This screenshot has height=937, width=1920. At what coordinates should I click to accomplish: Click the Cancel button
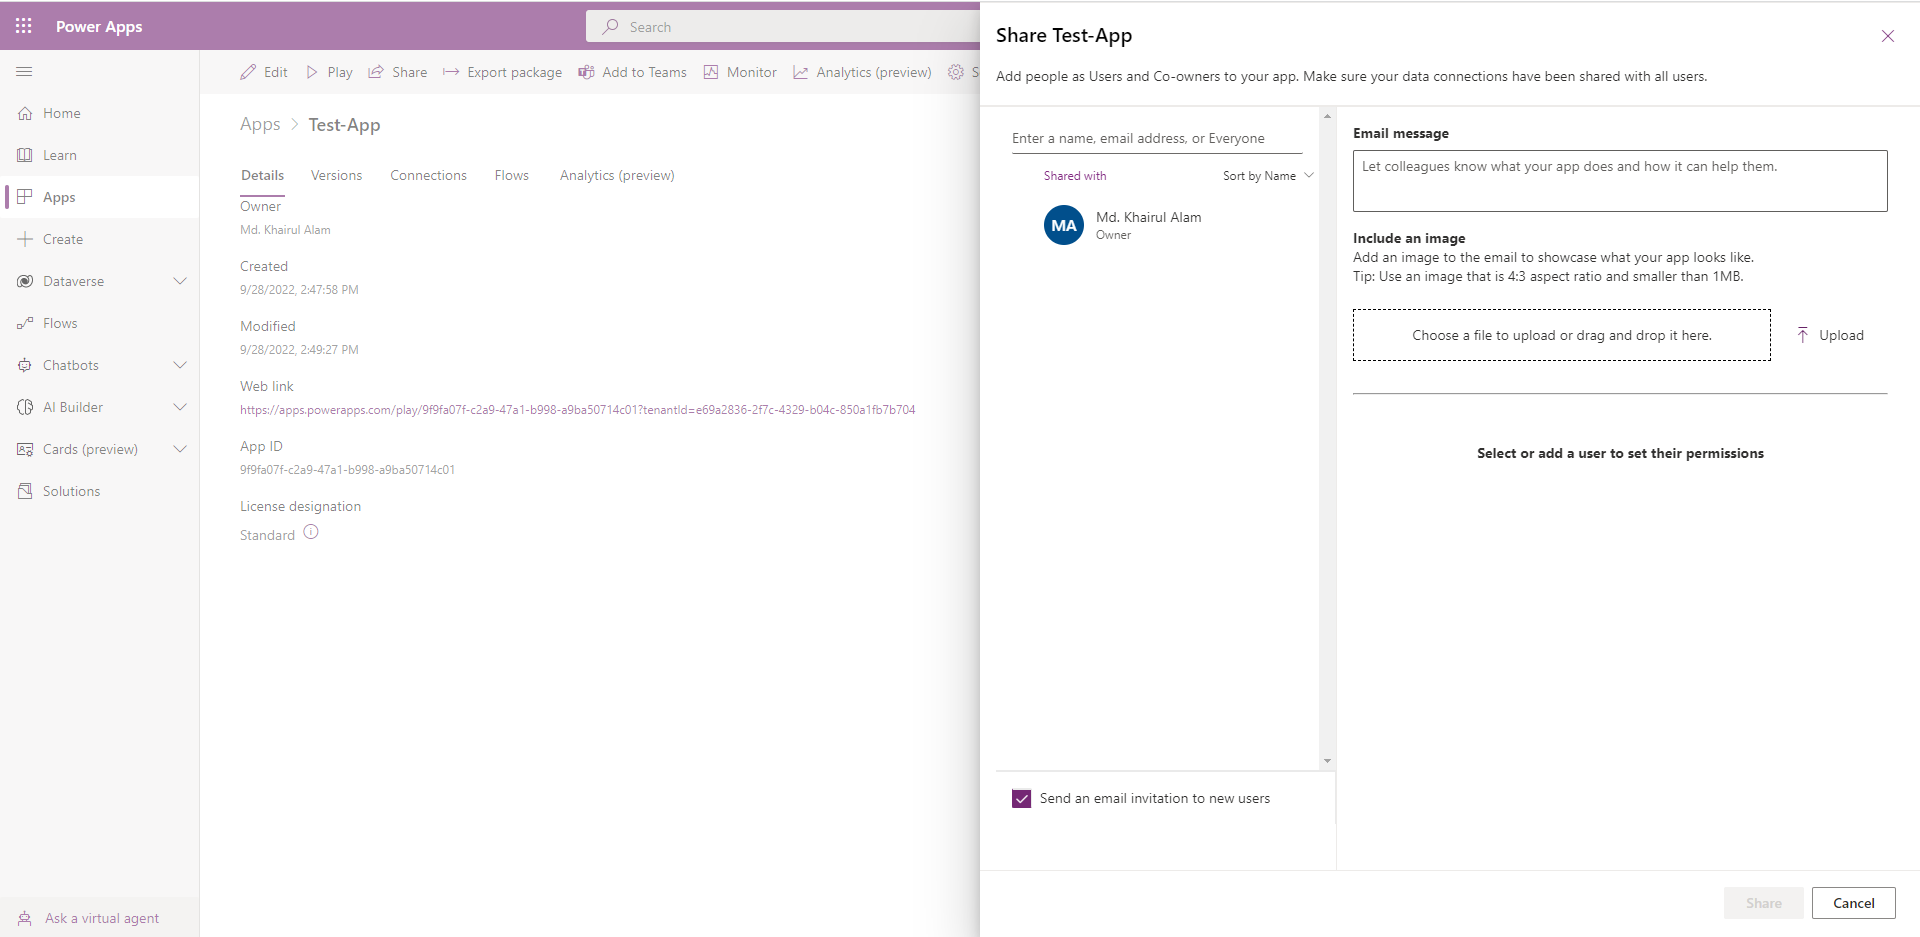(x=1853, y=903)
